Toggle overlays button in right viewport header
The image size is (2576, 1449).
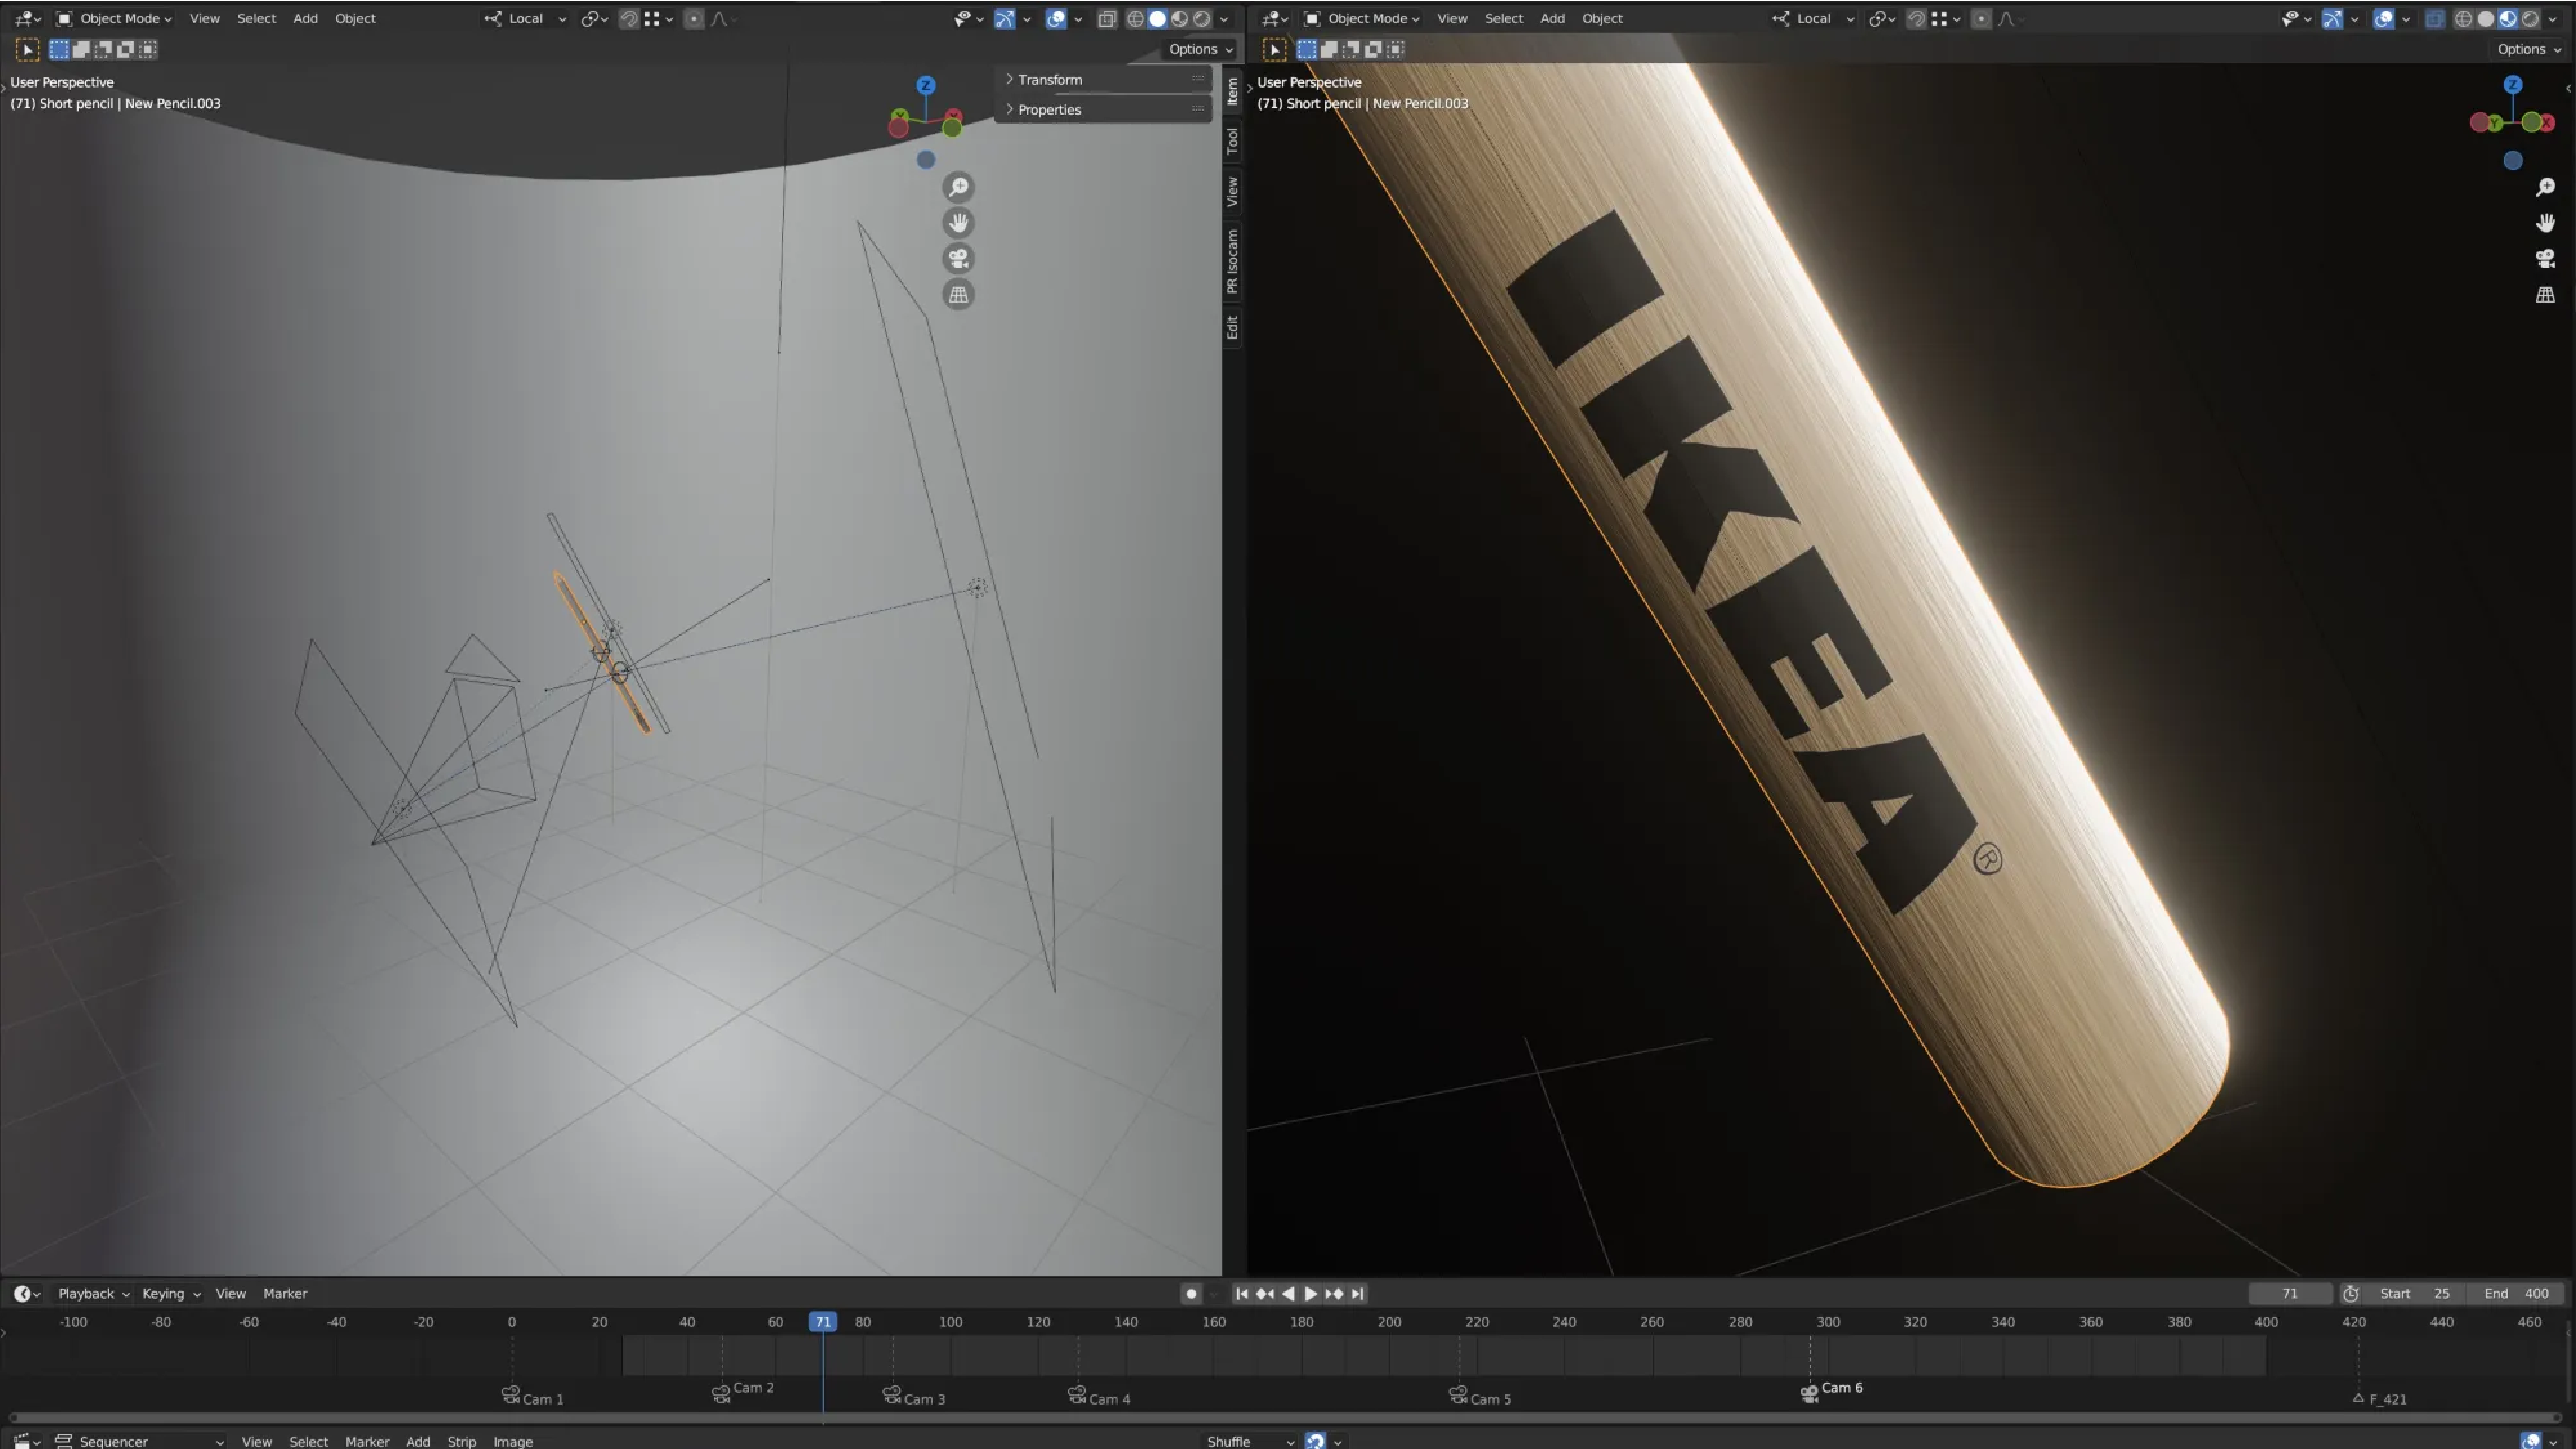[x=2384, y=18]
